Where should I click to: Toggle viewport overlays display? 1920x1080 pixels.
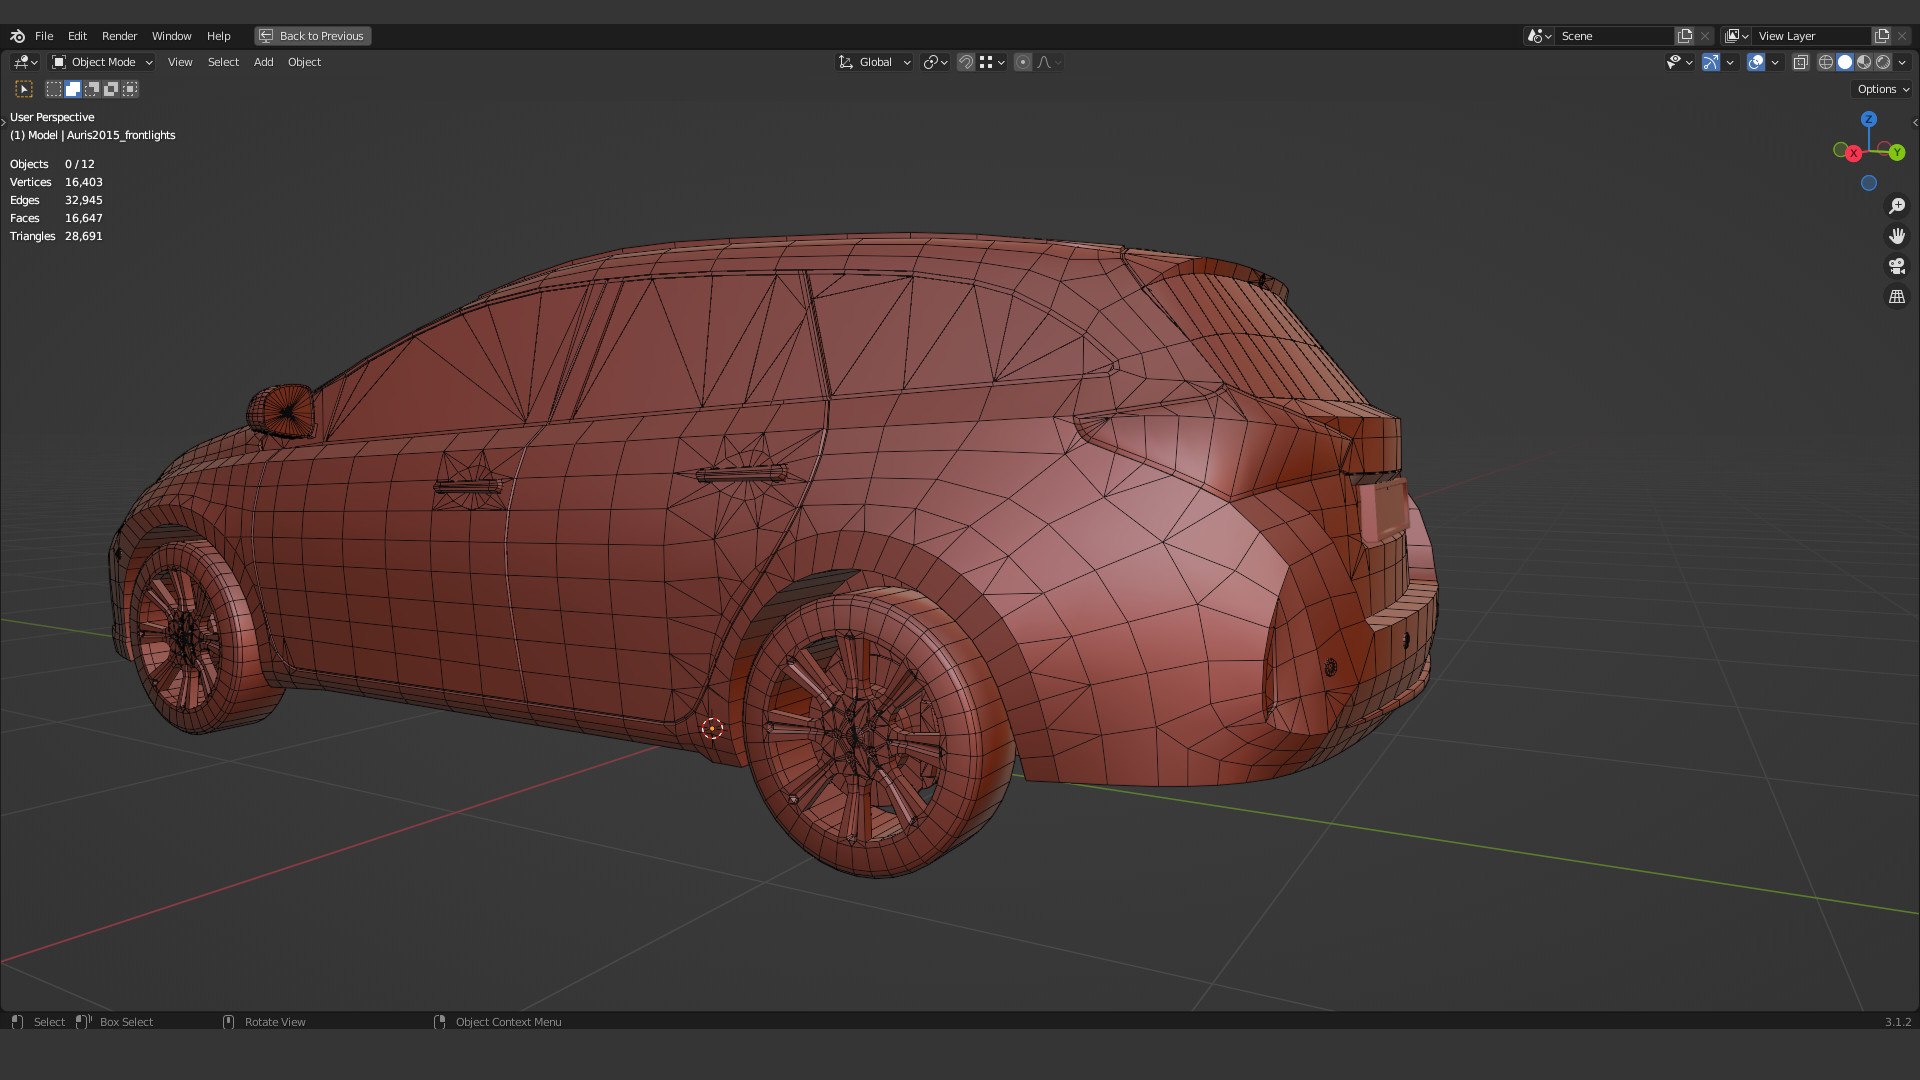coord(1756,62)
